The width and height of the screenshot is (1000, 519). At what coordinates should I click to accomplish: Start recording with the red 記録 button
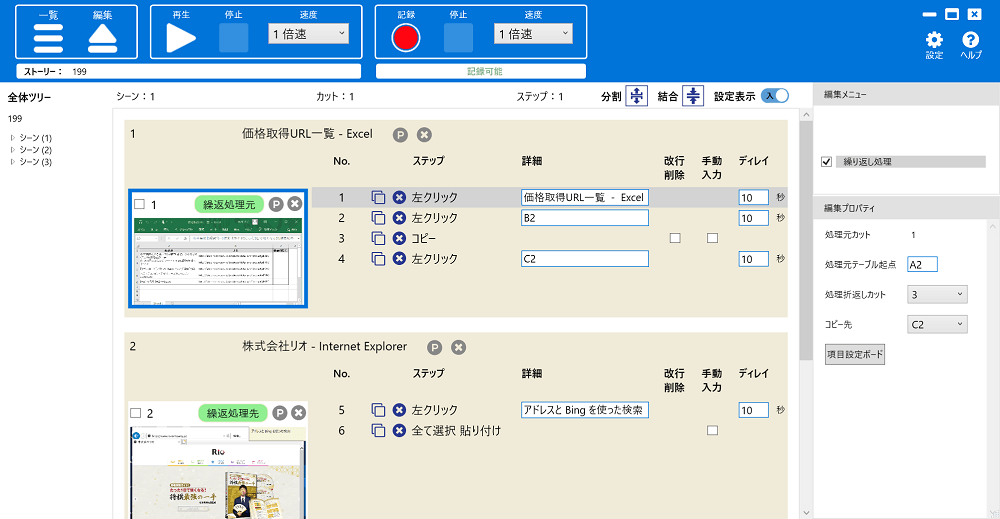pyautogui.click(x=406, y=38)
